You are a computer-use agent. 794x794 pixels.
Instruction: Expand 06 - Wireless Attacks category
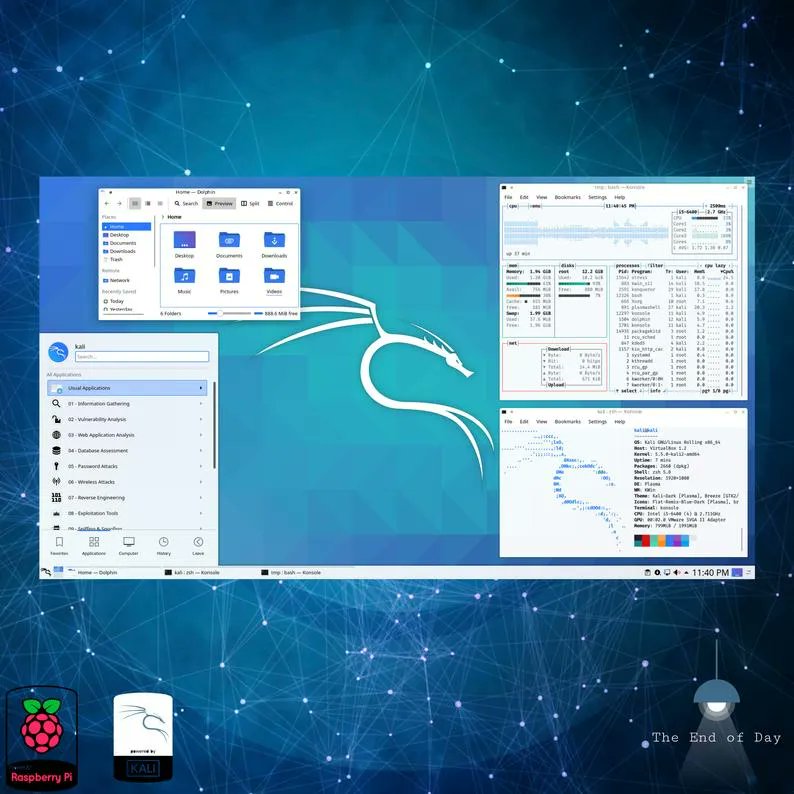click(x=127, y=482)
